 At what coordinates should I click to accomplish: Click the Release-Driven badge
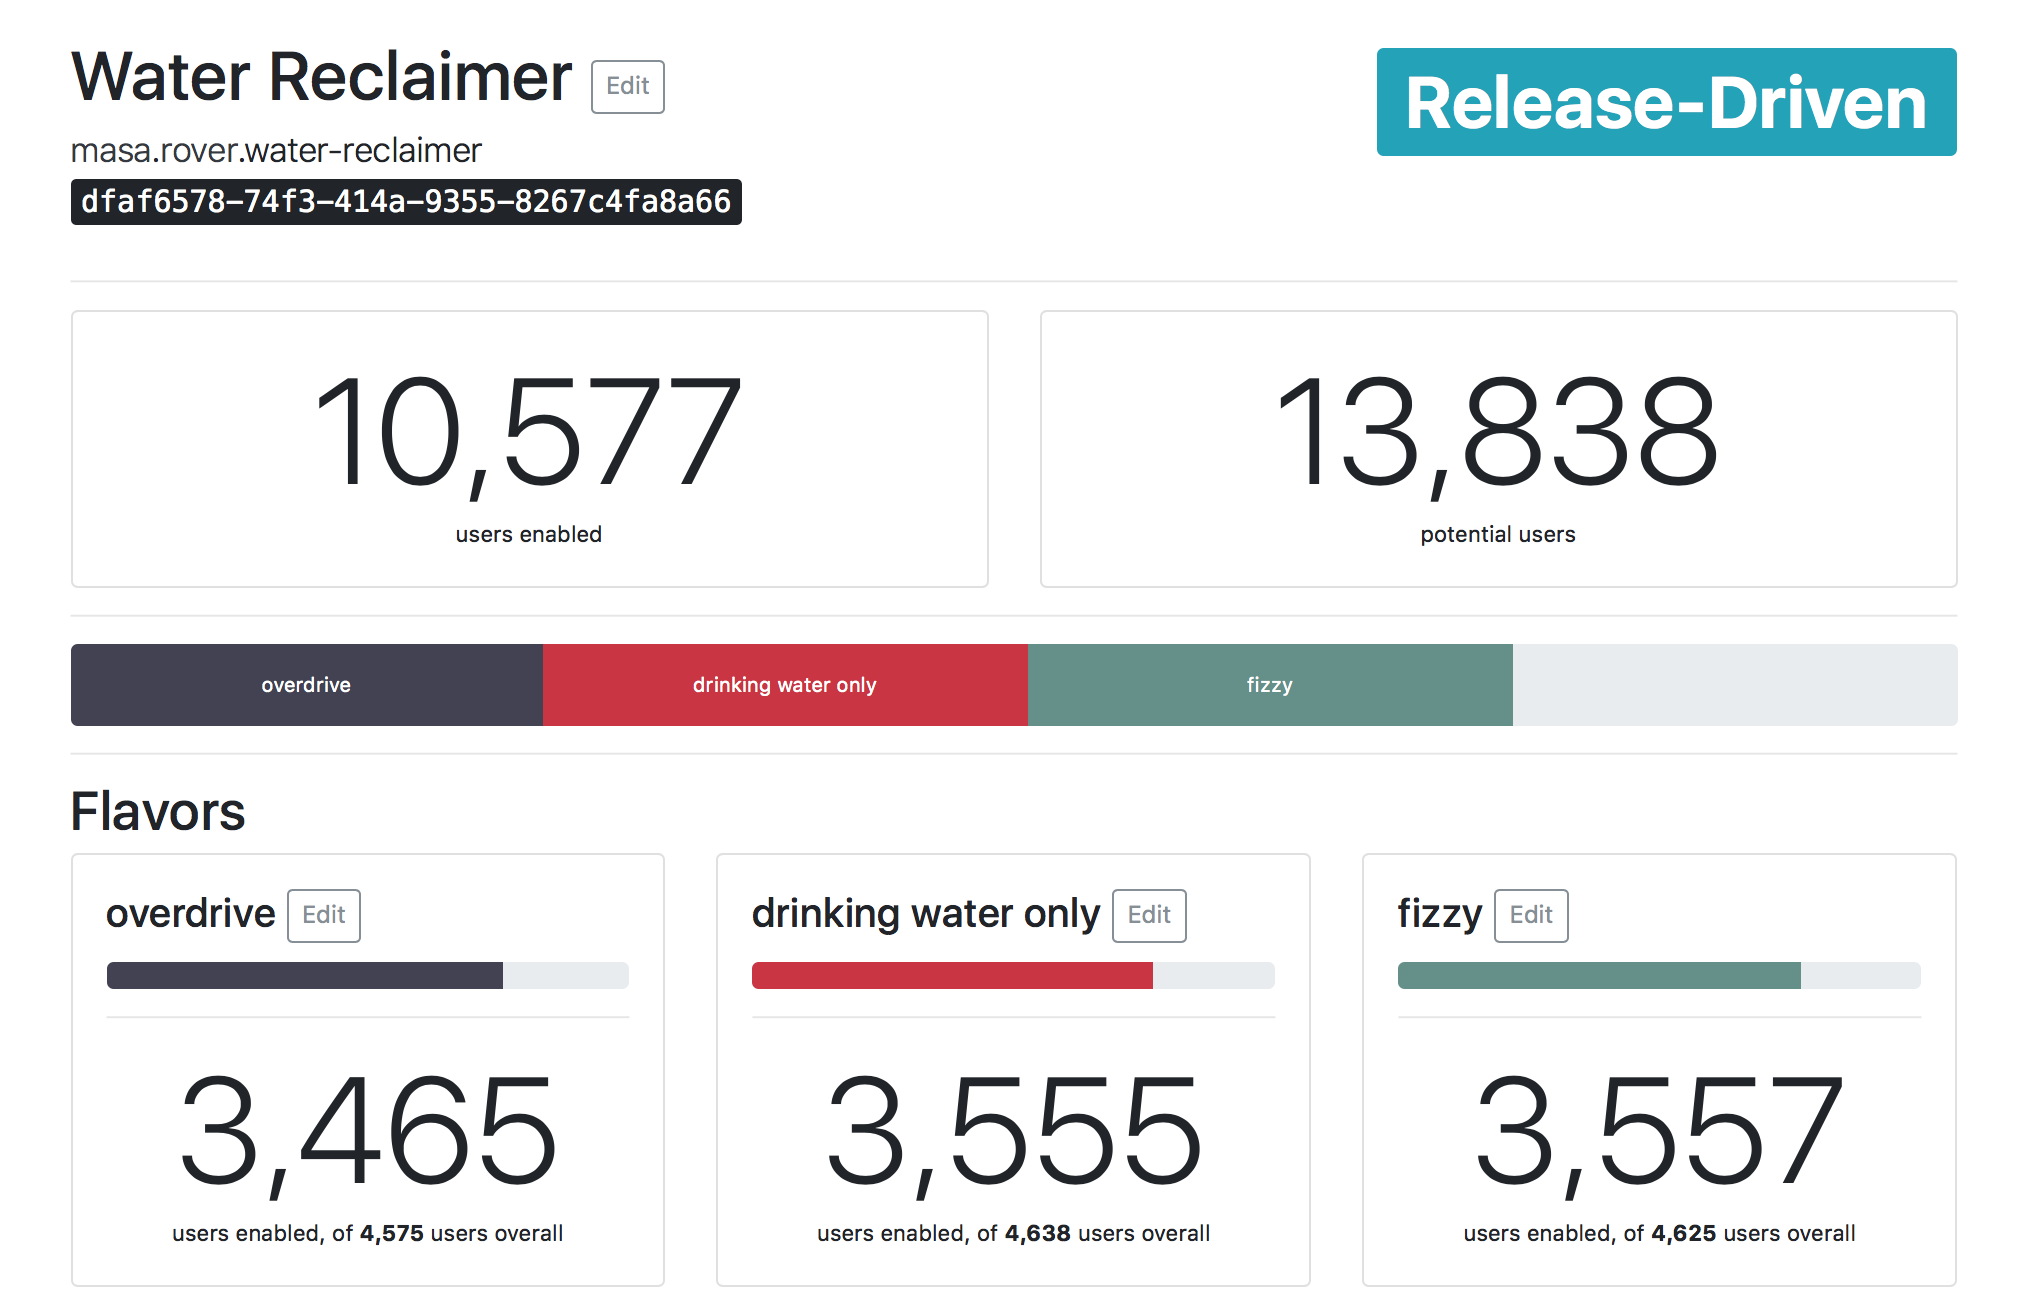1666,102
